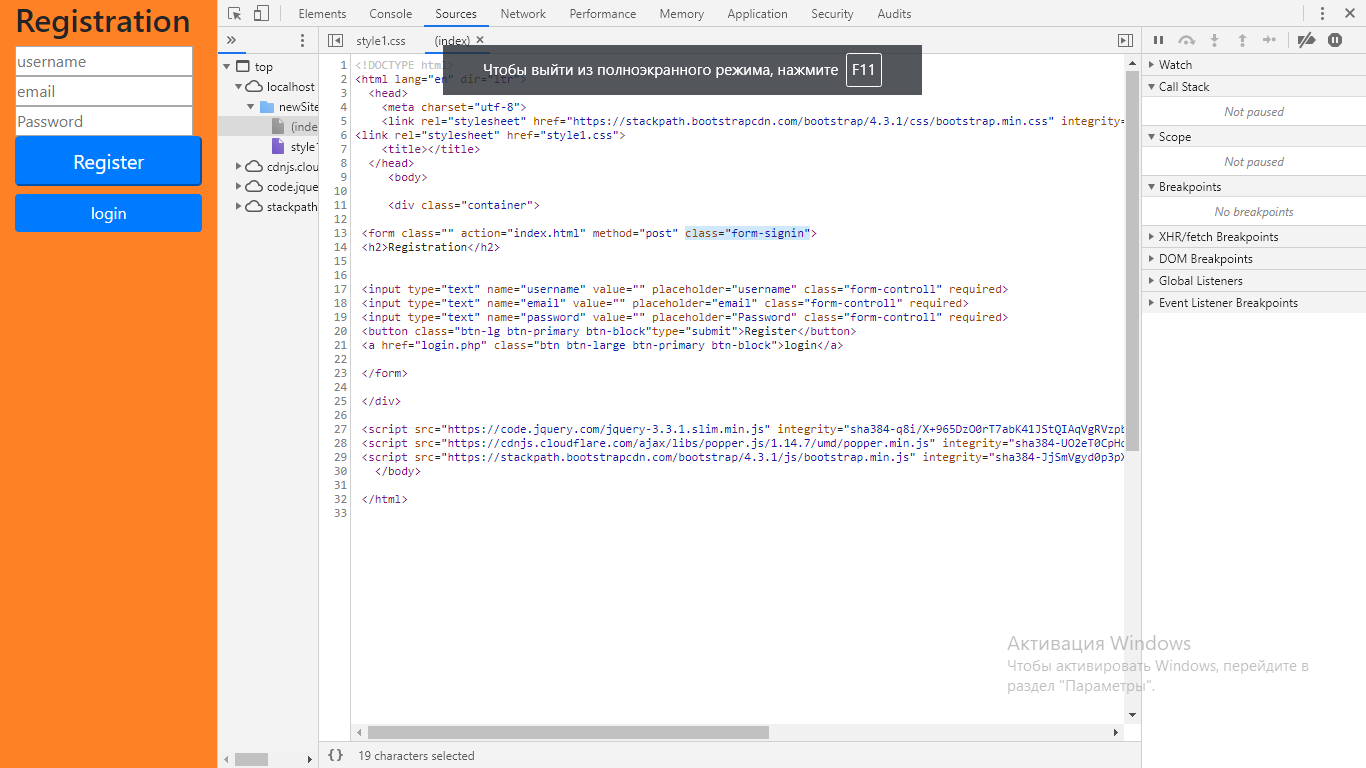
Task: Open the Audits tab
Action: 894,14
